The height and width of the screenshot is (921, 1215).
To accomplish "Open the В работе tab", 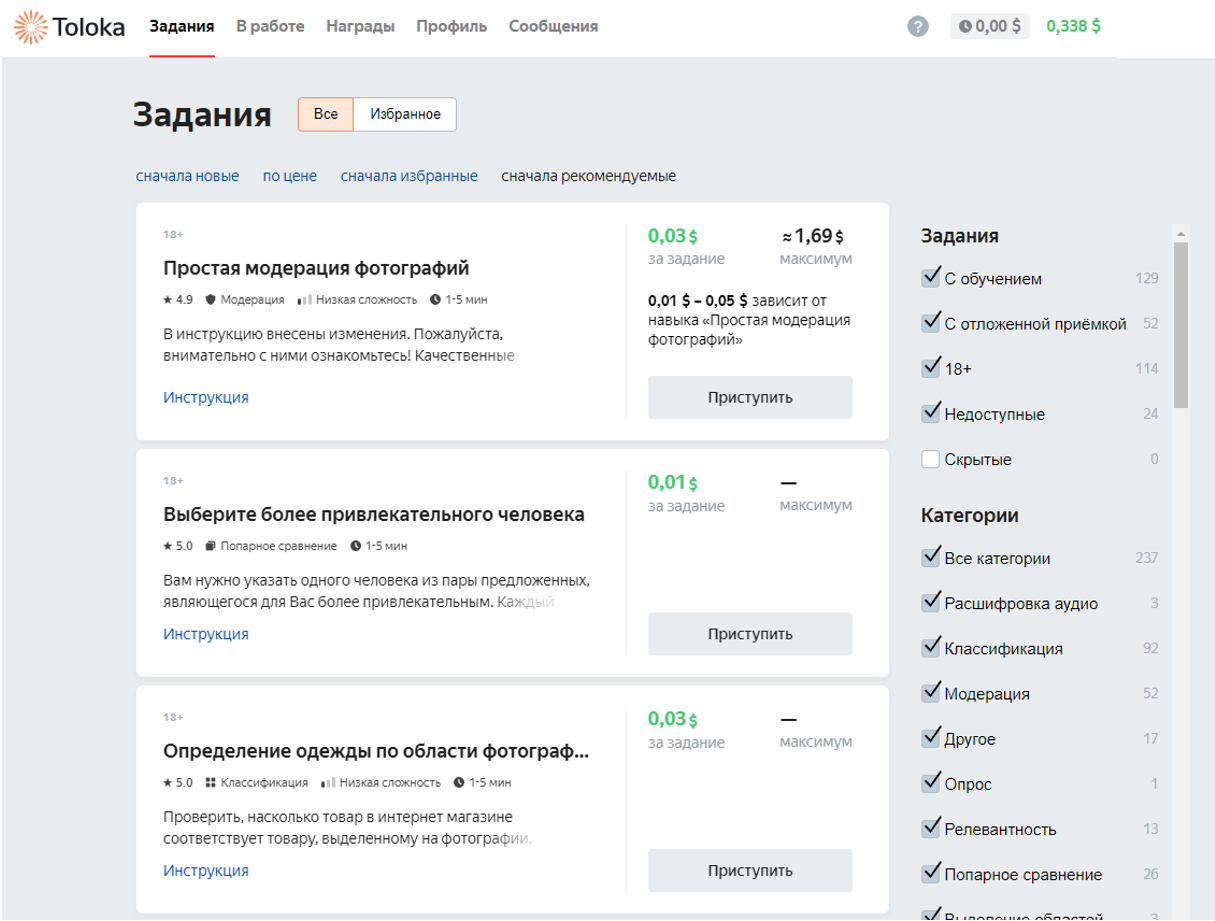I will coord(270,27).
